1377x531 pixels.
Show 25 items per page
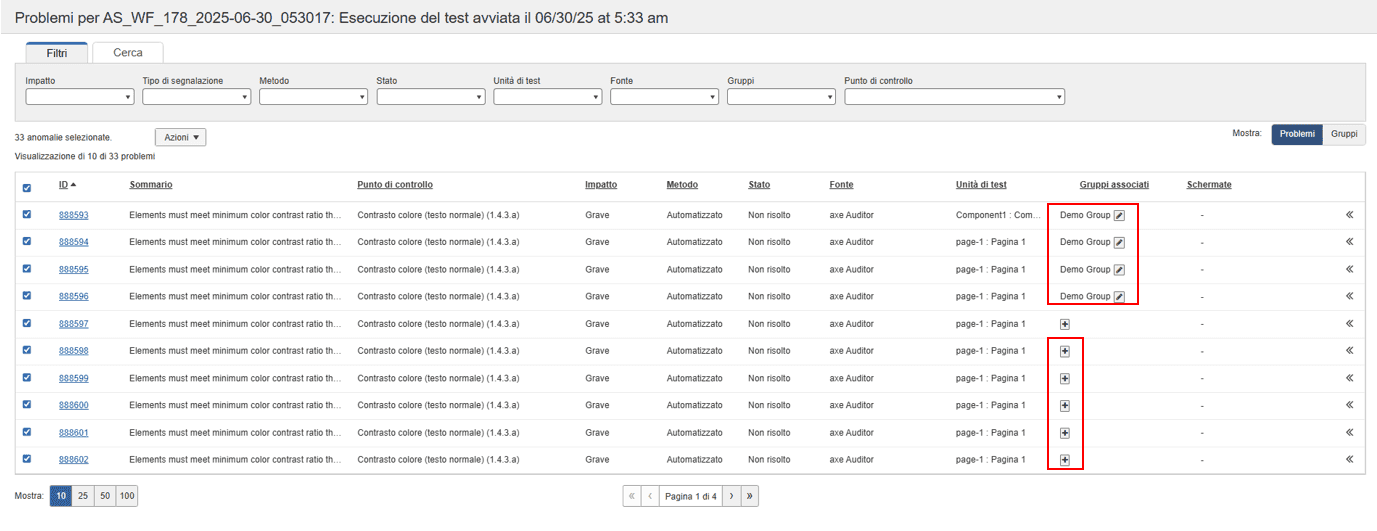(x=83, y=496)
